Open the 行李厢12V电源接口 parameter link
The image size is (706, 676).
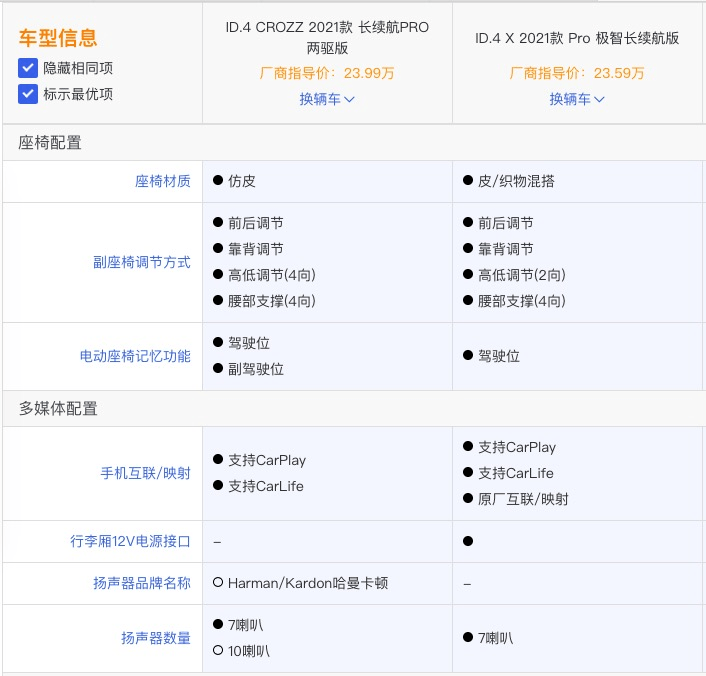pyautogui.click(x=130, y=541)
